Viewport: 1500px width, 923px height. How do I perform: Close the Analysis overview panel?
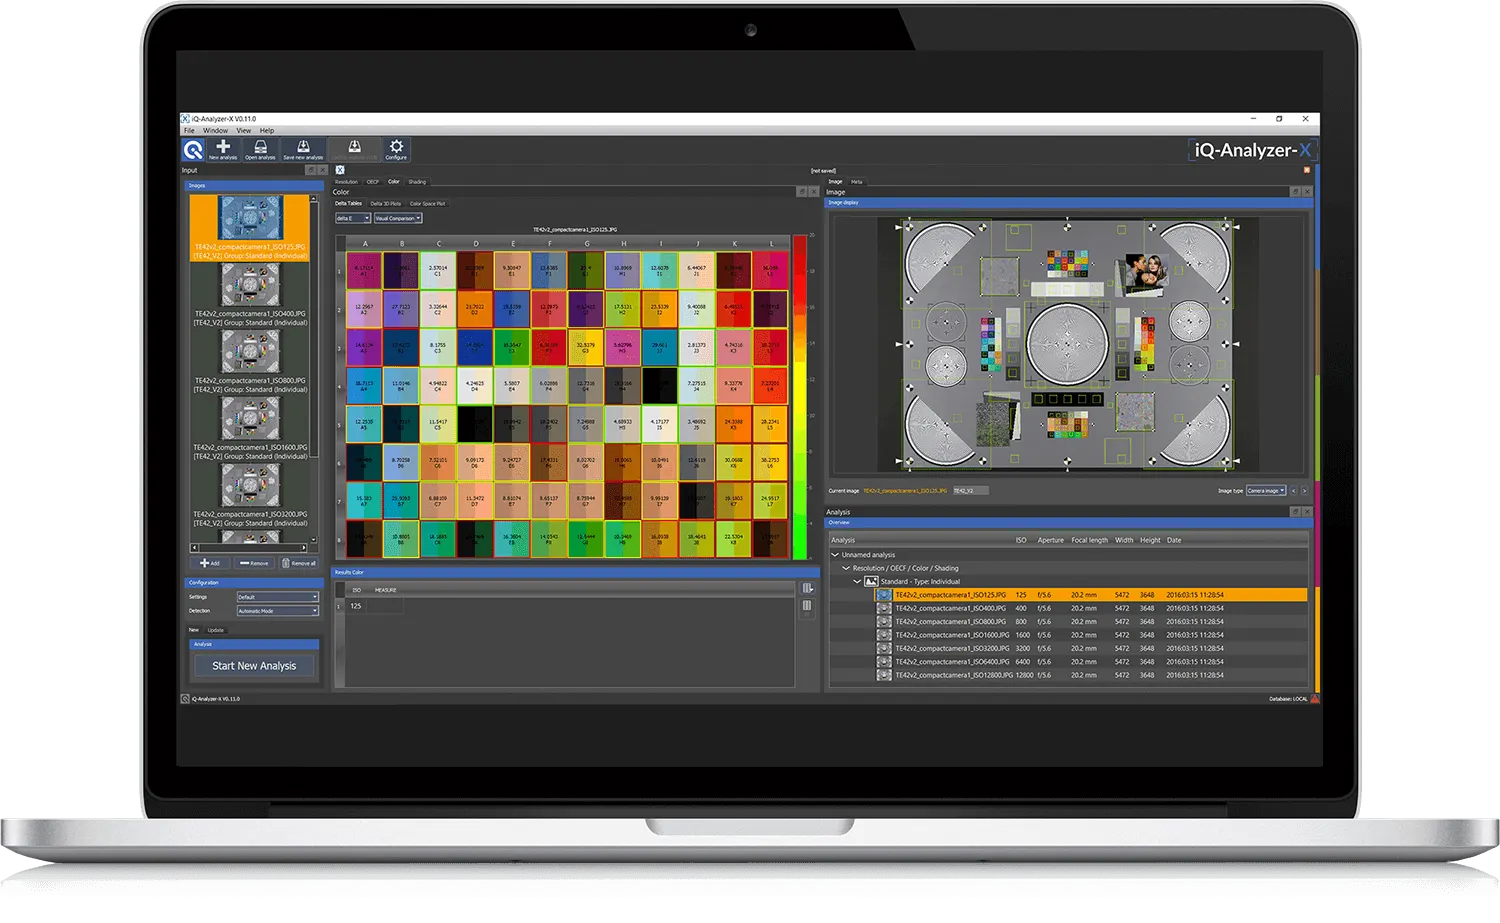coord(1307,511)
